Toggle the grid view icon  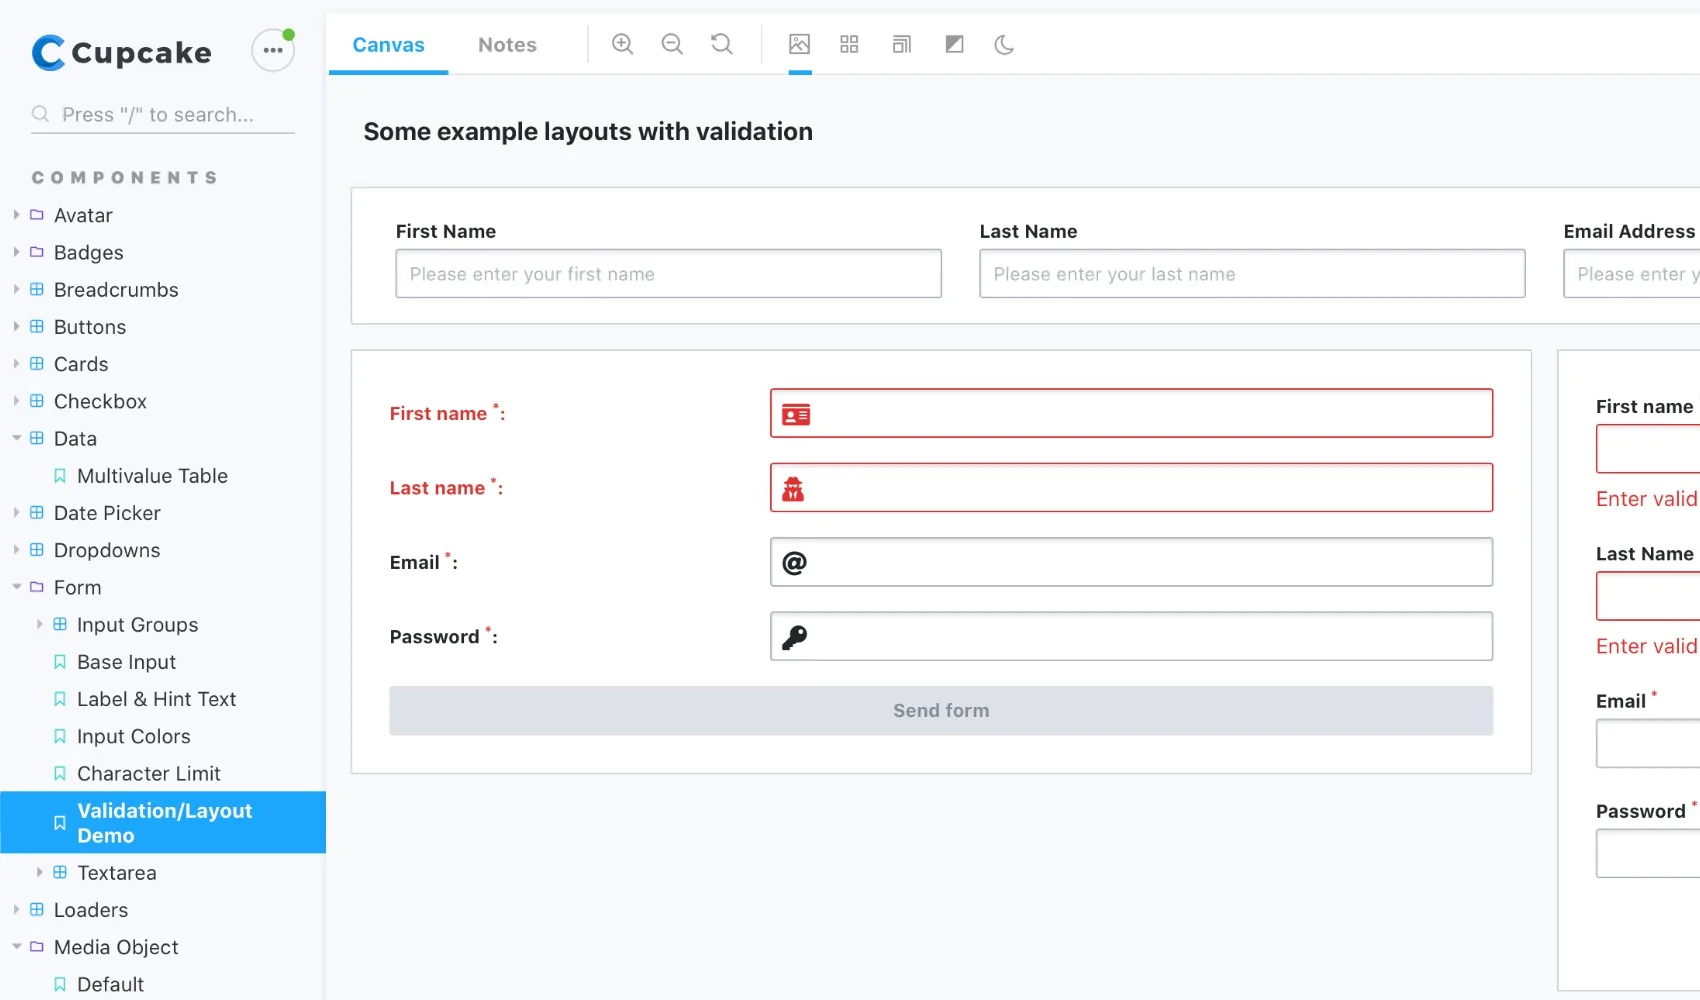(849, 44)
